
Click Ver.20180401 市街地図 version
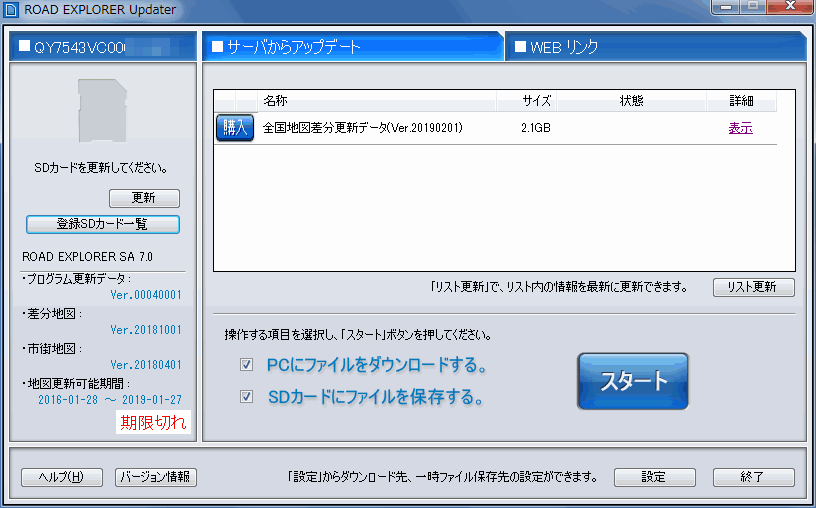[x=146, y=365]
